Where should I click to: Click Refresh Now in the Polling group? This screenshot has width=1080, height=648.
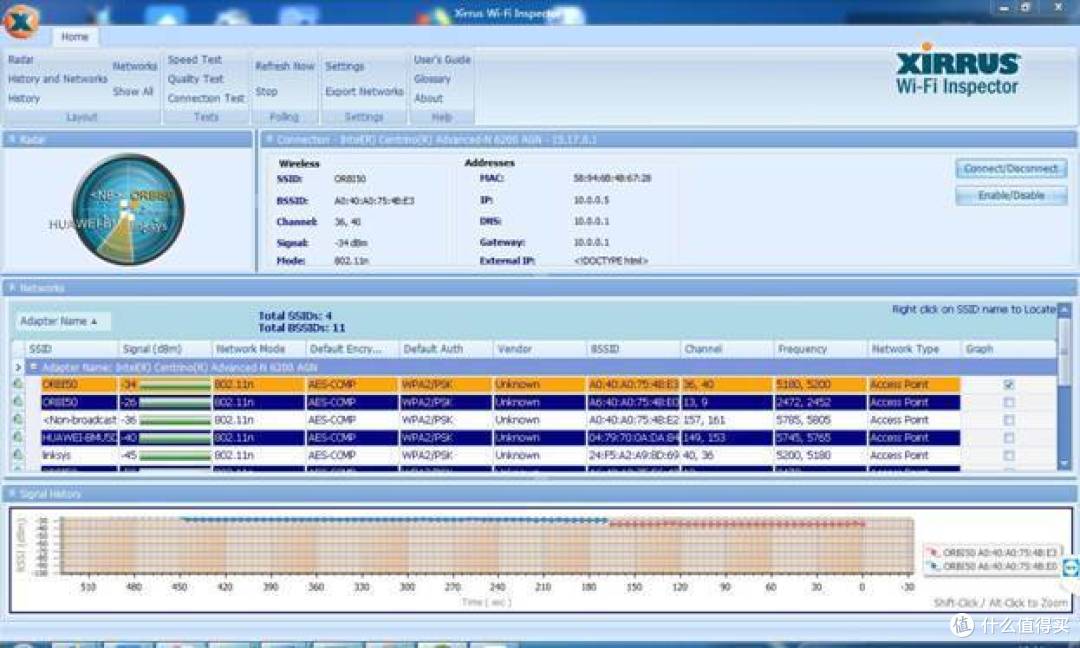point(284,66)
